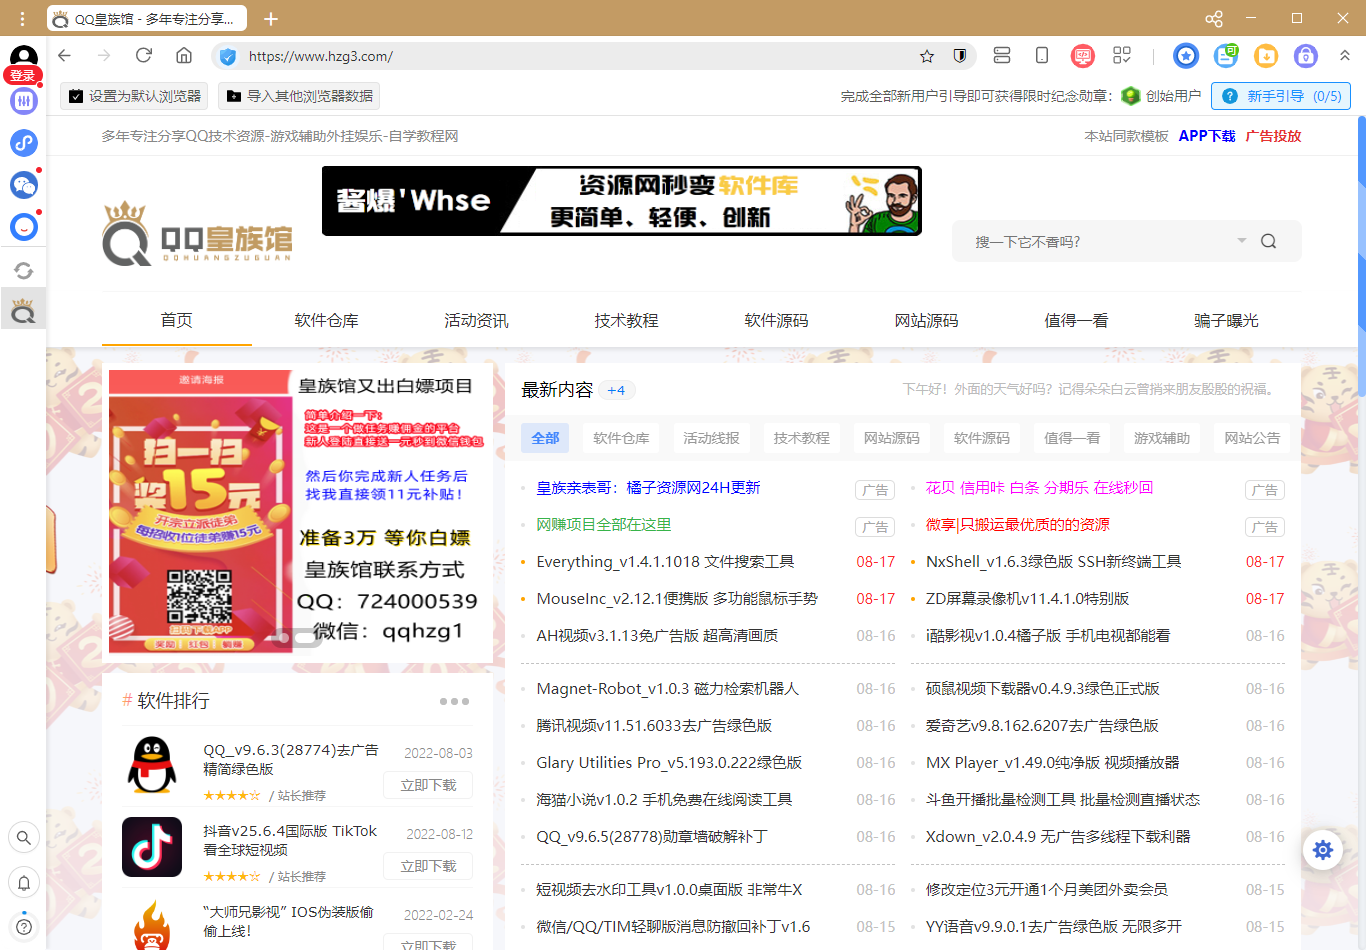
Task: Open the 骗子曝光 navigation menu
Action: click(x=1227, y=320)
